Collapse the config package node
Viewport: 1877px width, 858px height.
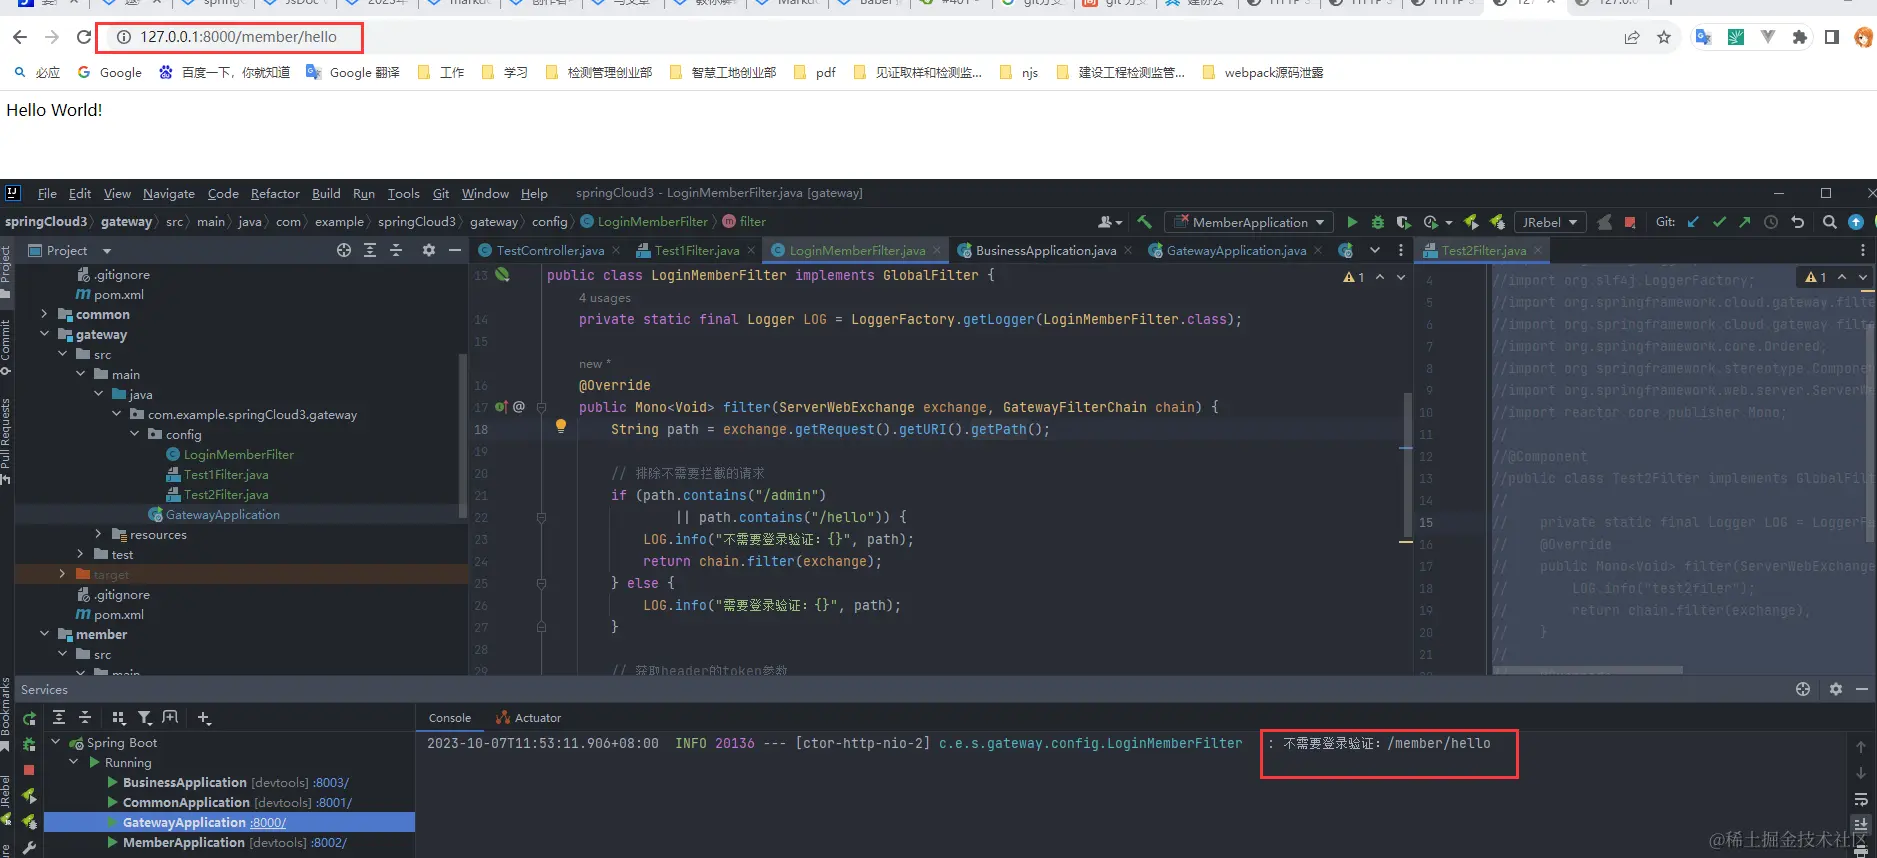point(134,434)
